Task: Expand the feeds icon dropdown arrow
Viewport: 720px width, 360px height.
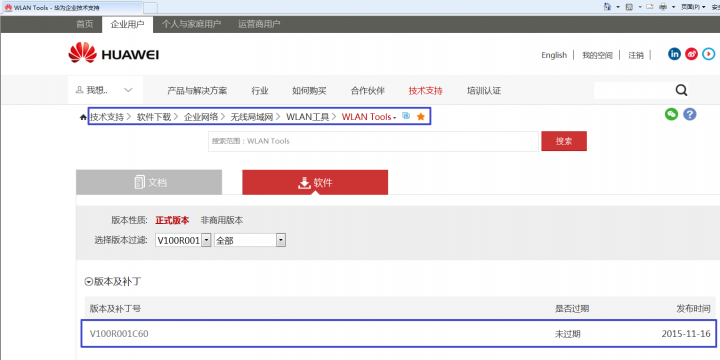Action: click(640, 7)
